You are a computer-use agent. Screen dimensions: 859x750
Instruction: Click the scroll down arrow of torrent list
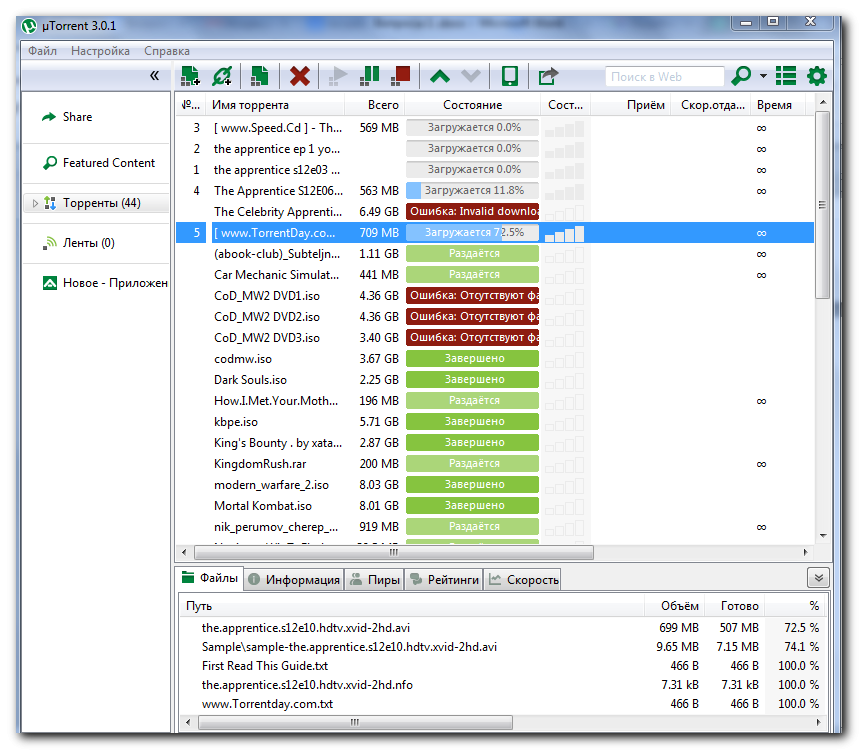point(822,536)
